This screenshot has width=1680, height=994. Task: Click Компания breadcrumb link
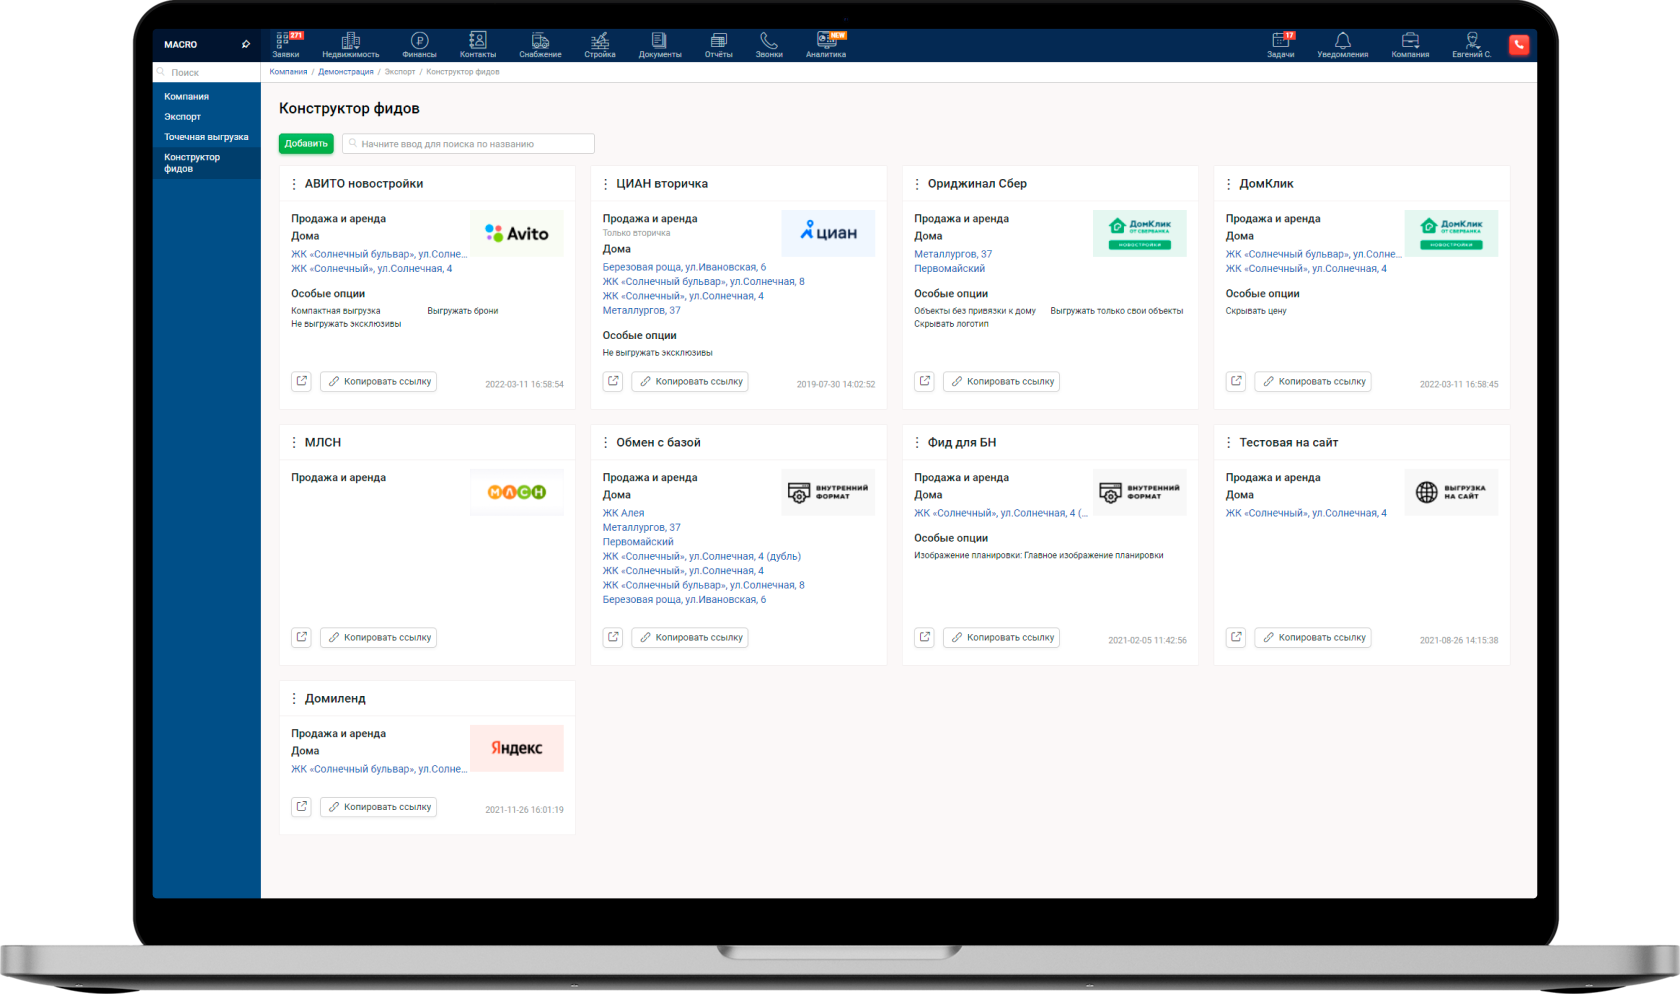[288, 72]
